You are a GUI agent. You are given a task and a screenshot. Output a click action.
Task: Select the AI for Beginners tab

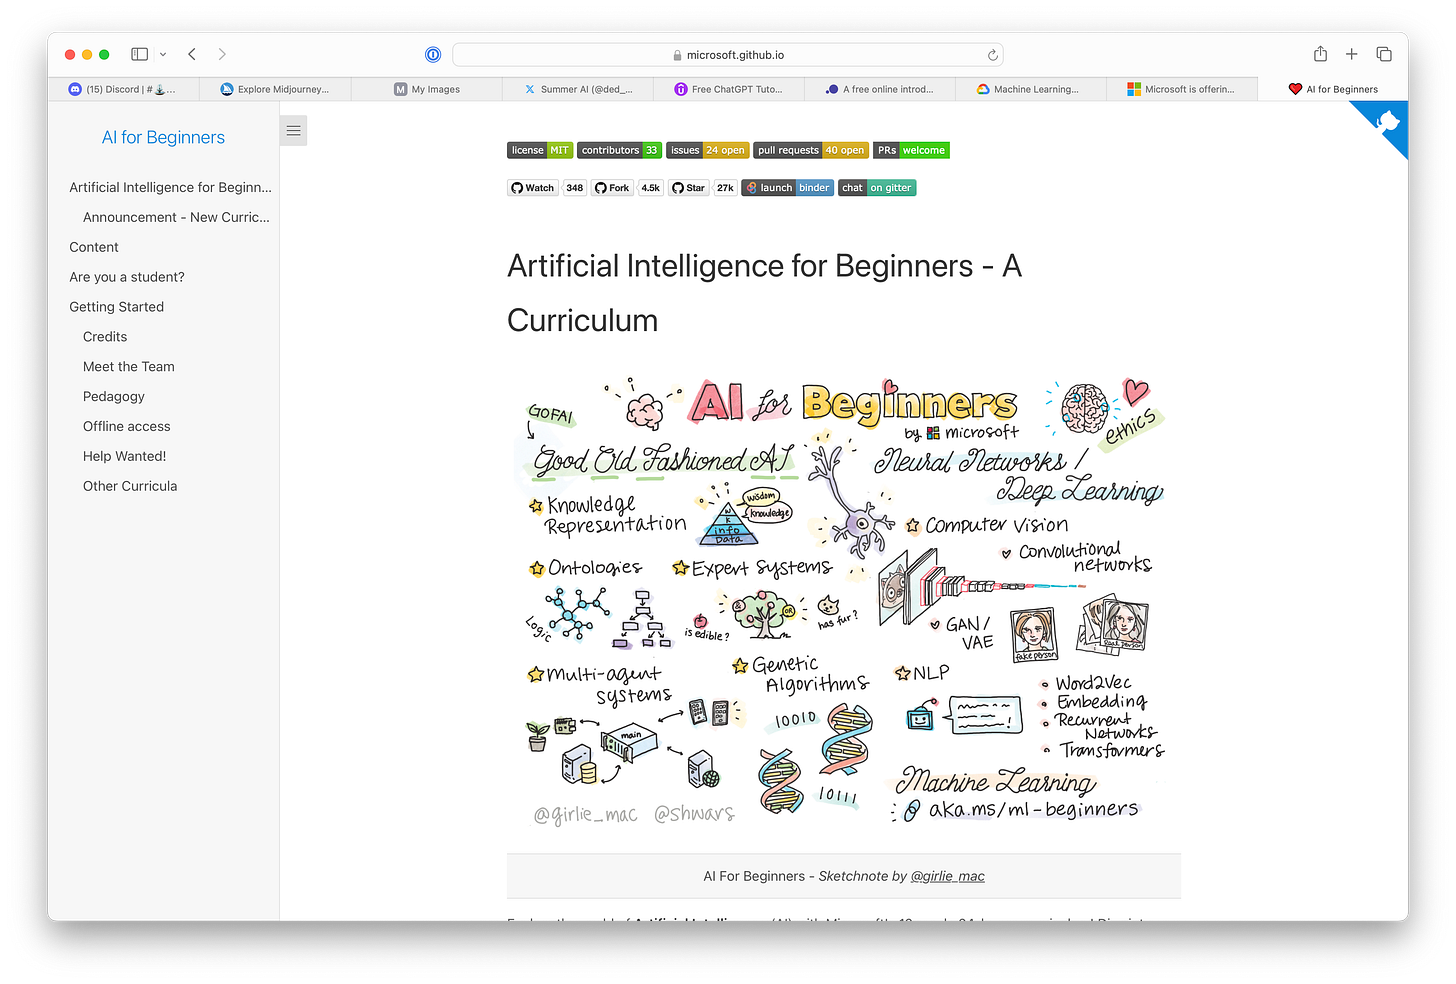tap(1333, 89)
